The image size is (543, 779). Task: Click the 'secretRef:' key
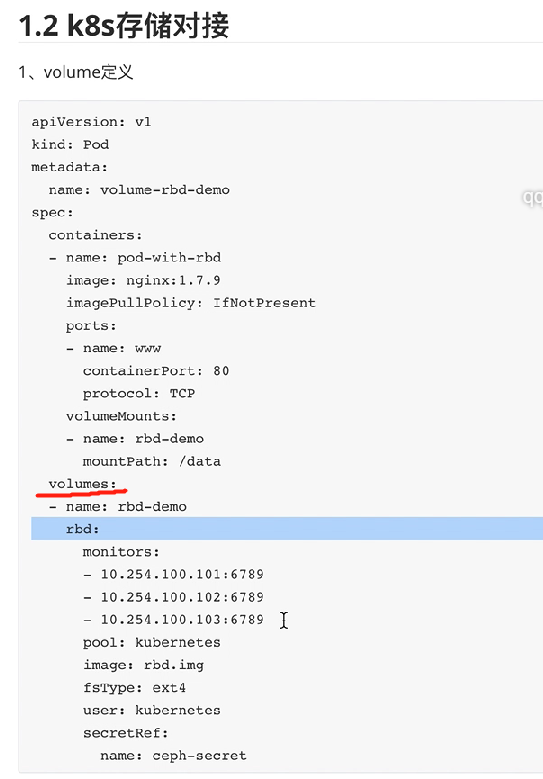pyautogui.click(x=126, y=733)
